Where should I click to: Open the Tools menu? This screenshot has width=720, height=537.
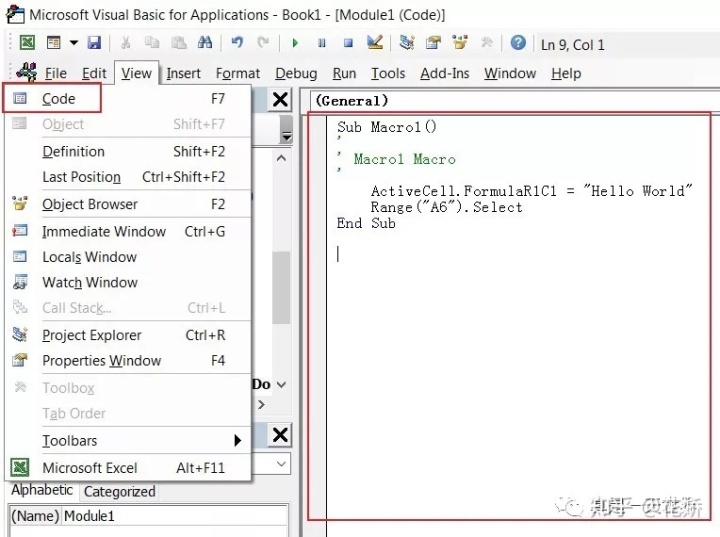tap(388, 73)
